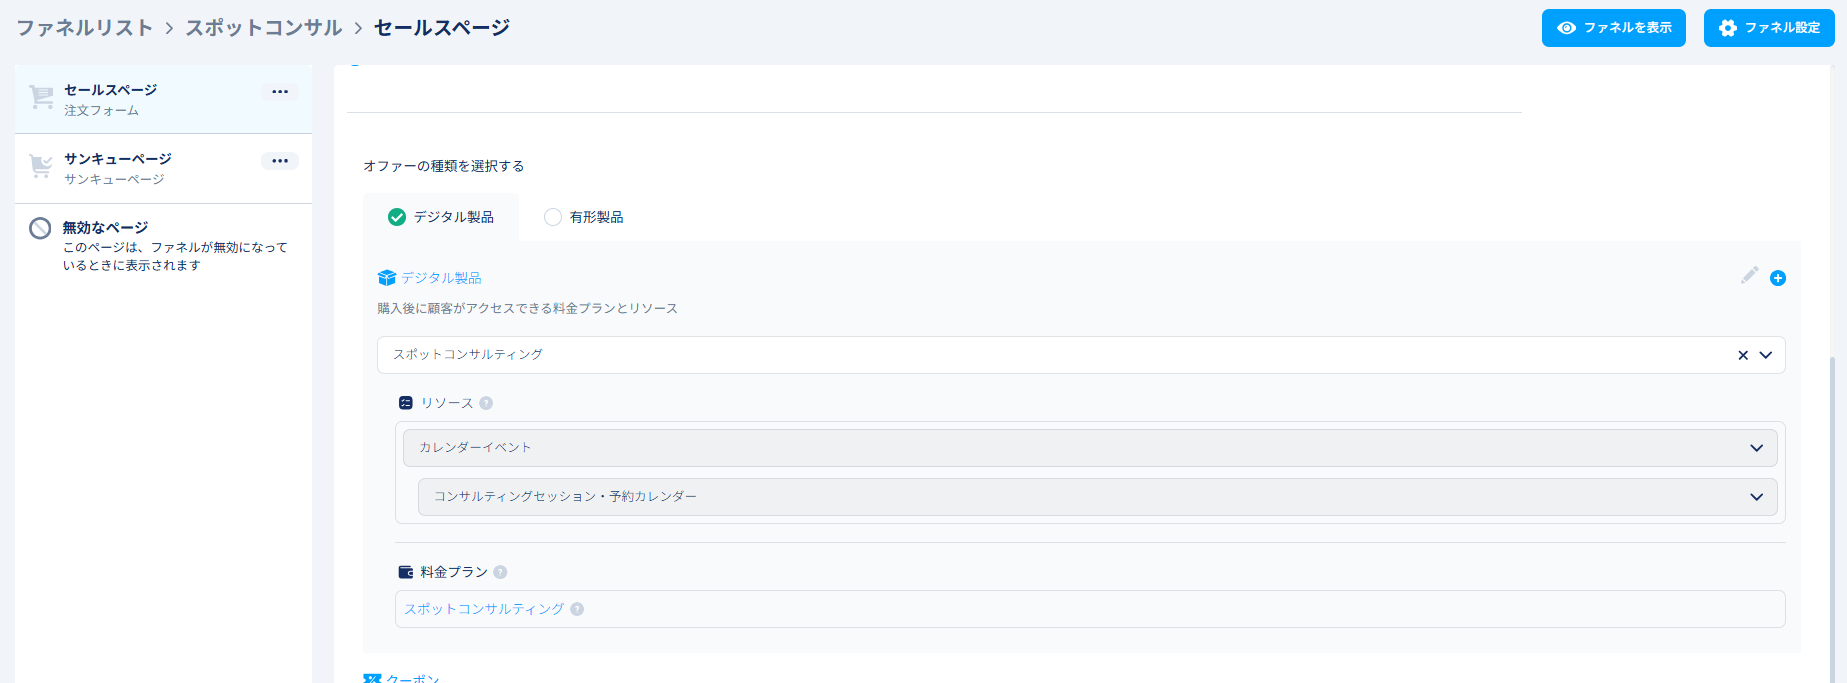This screenshot has height=683, width=1847.
Task: Open three-dot menu for サンキューページ
Action: point(280,161)
